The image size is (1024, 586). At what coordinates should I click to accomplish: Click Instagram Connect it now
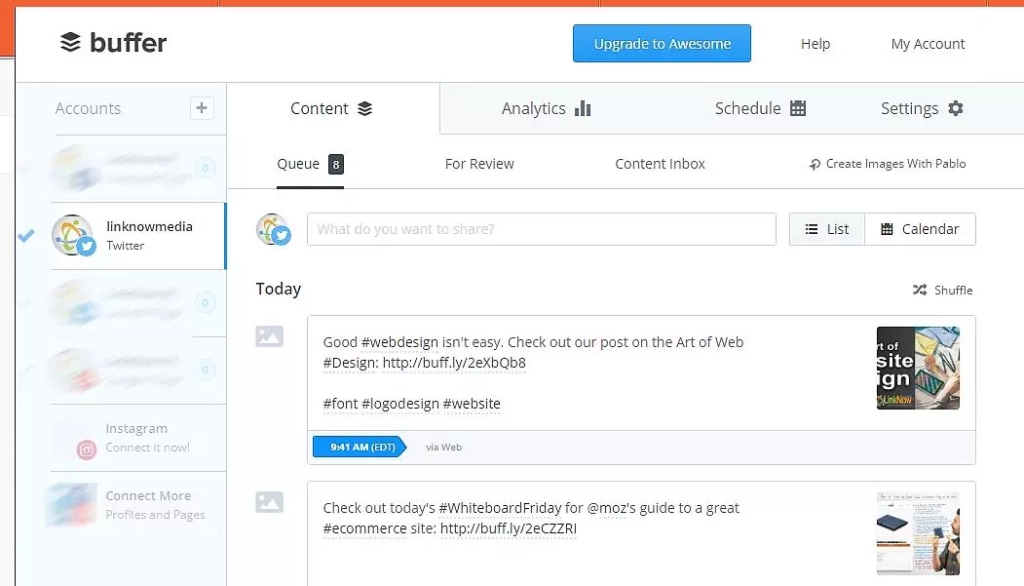[x=138, y=438]
